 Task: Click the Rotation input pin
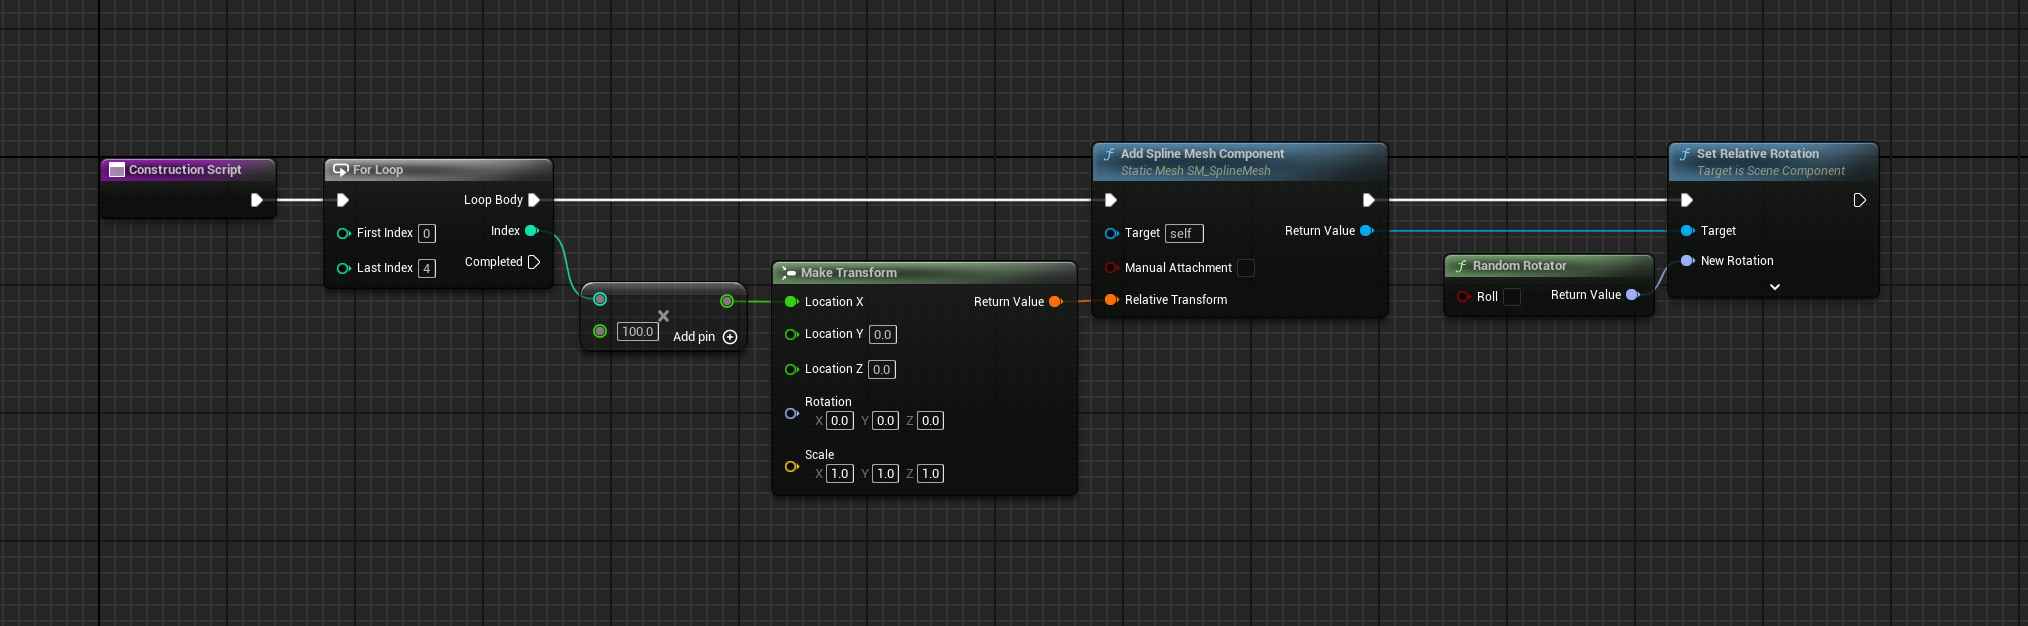pos(791,413)
